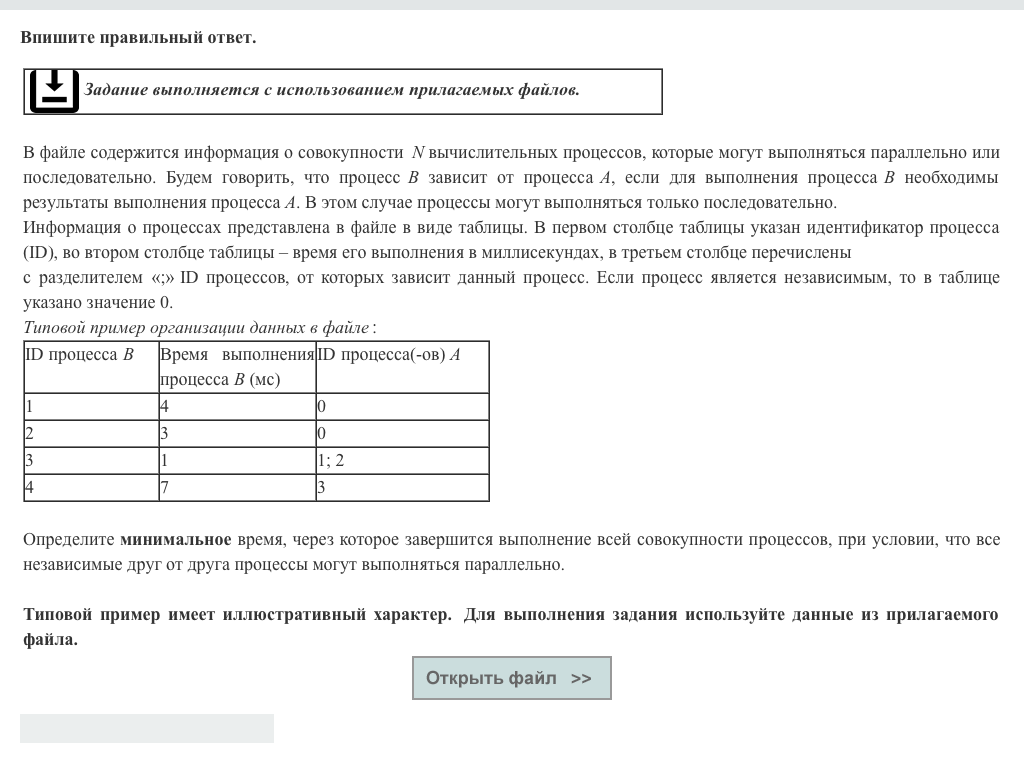The image size is (1024, 771).
Task: Click the process ID cell in row 1
Action: 90,407
